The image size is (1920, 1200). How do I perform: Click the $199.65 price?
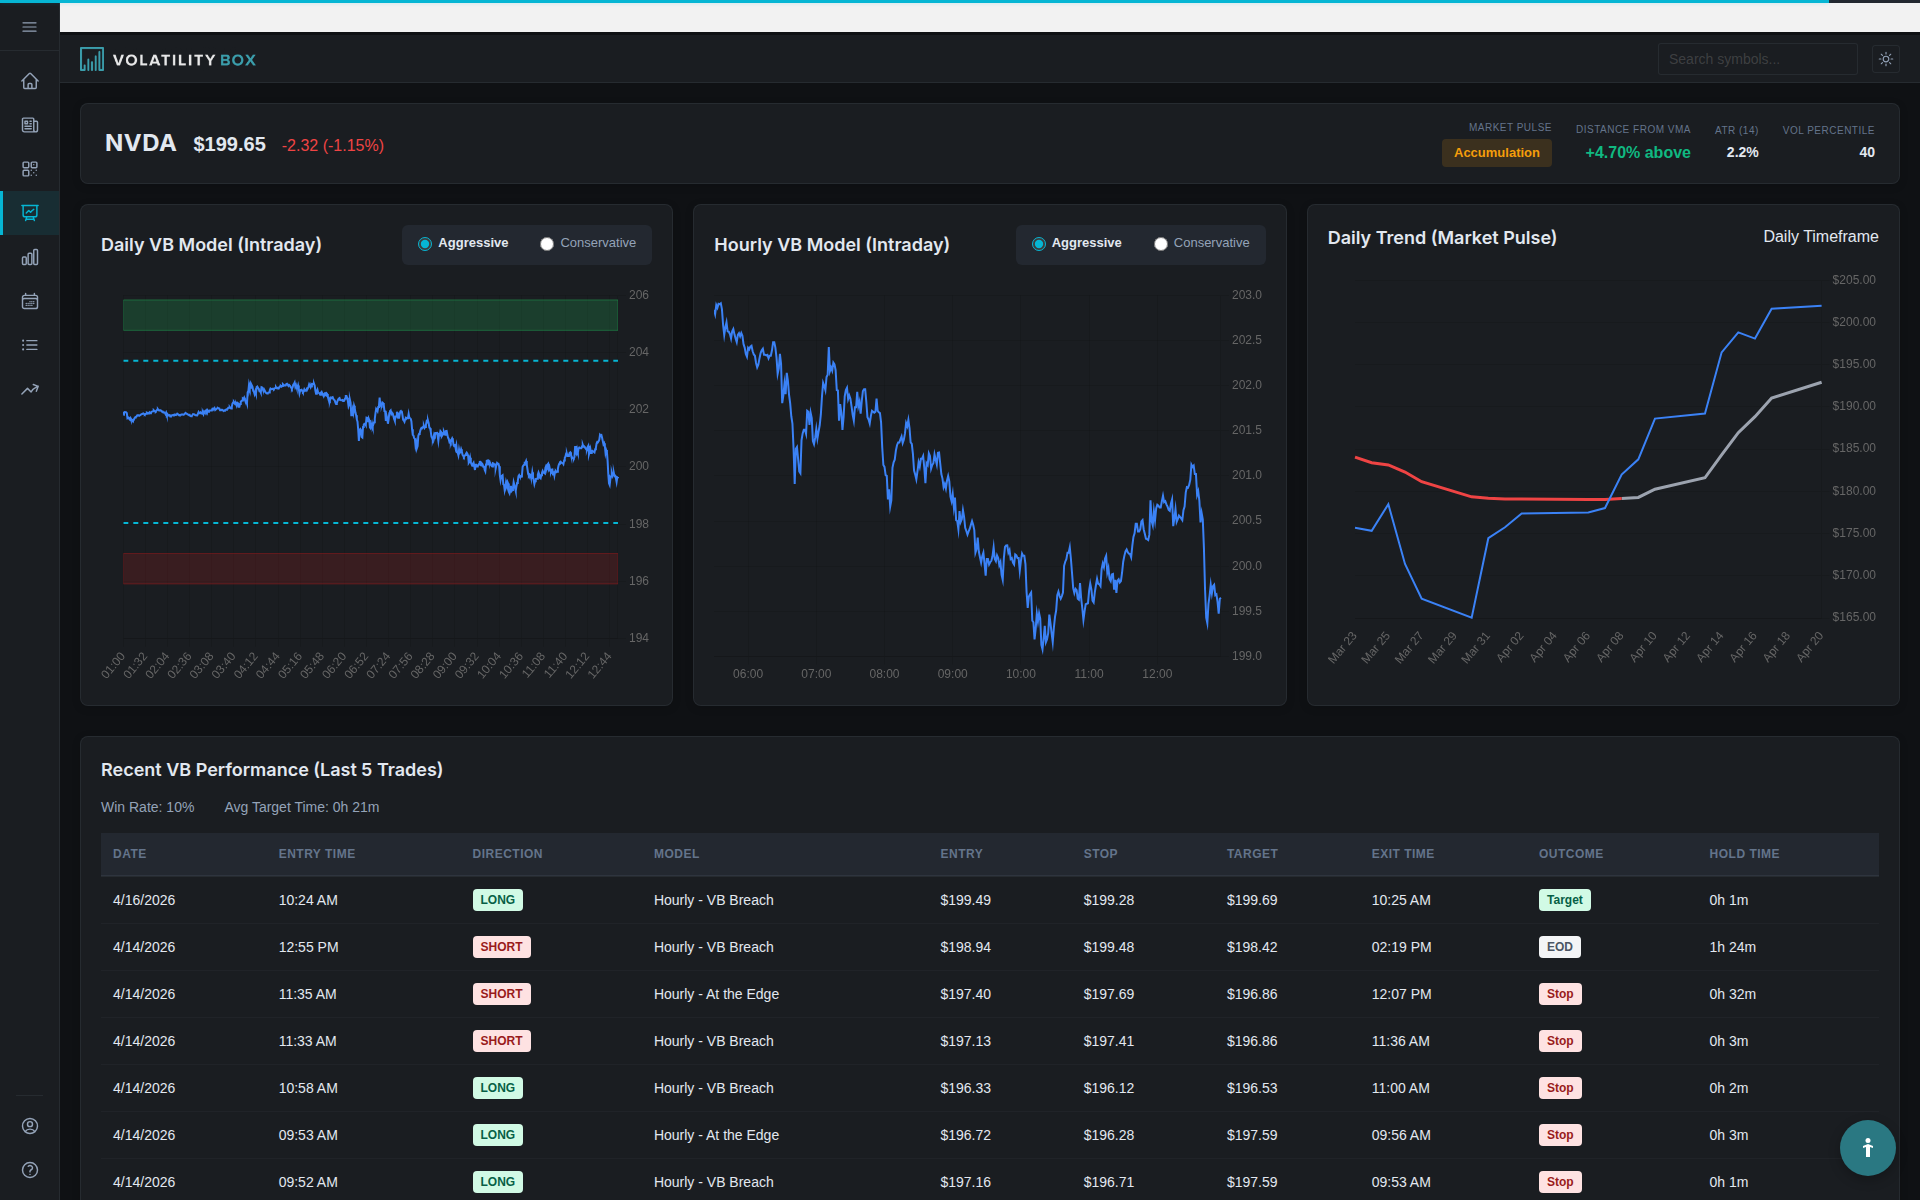pos(229,144)
